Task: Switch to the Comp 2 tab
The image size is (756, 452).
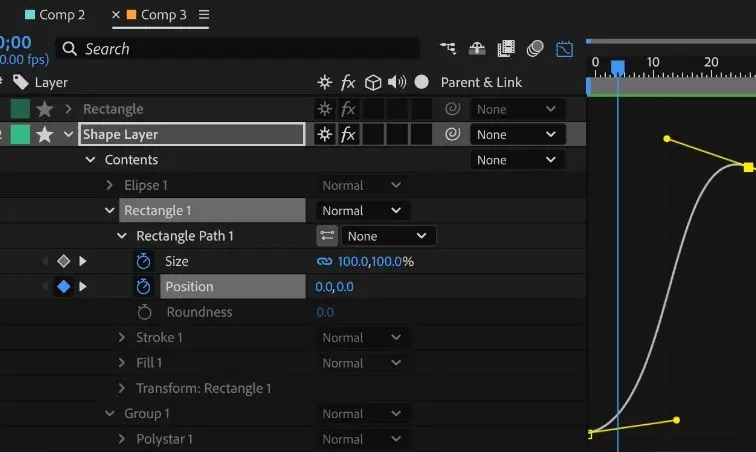Action: click(55, 15)
